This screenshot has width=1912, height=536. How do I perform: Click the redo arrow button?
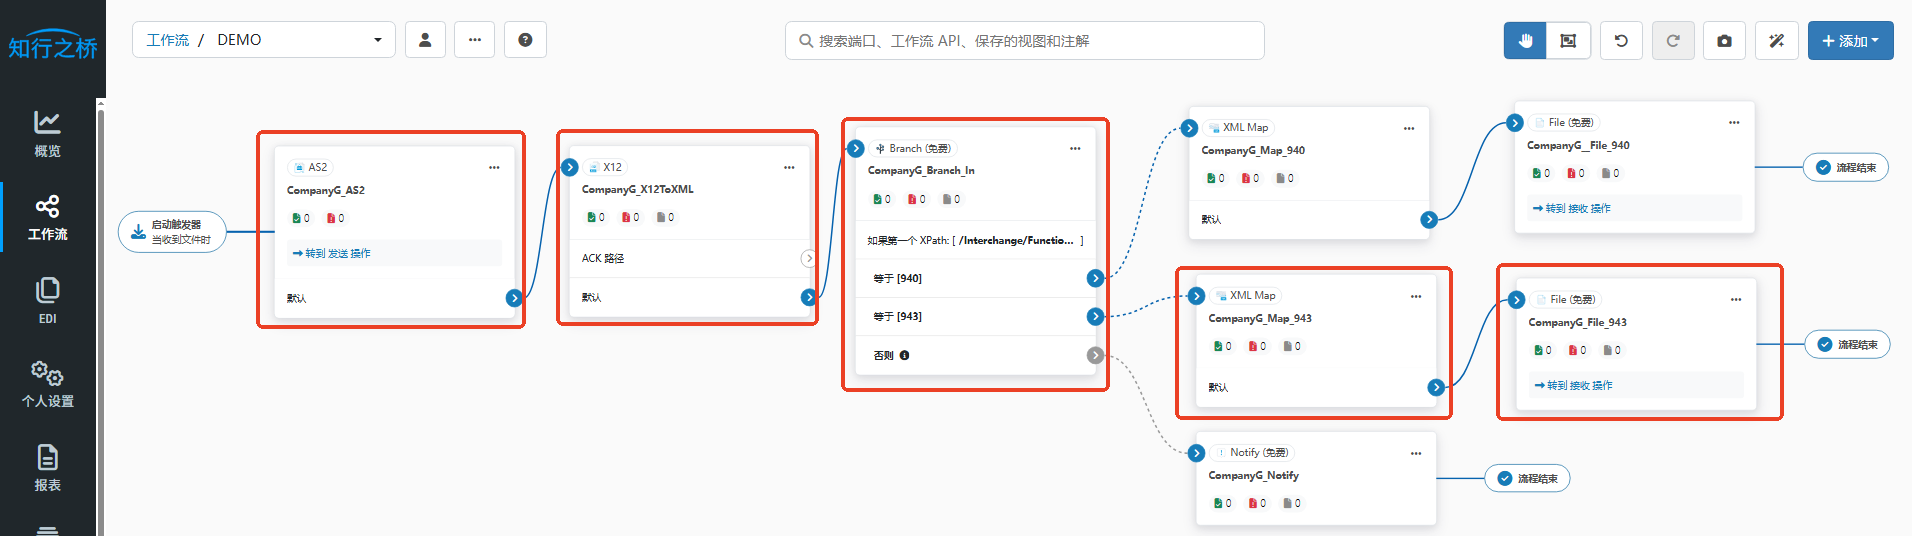1673,41
